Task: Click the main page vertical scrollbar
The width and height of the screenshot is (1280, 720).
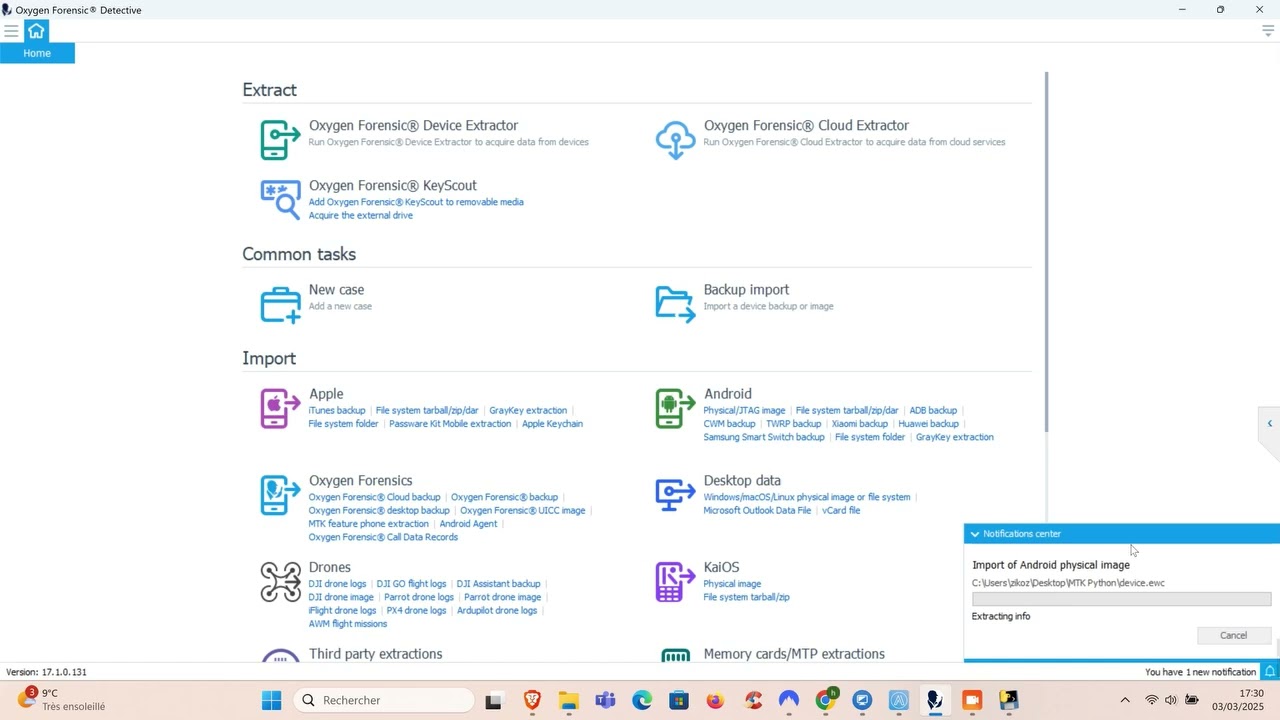Action: click(x=1047, y=252)
